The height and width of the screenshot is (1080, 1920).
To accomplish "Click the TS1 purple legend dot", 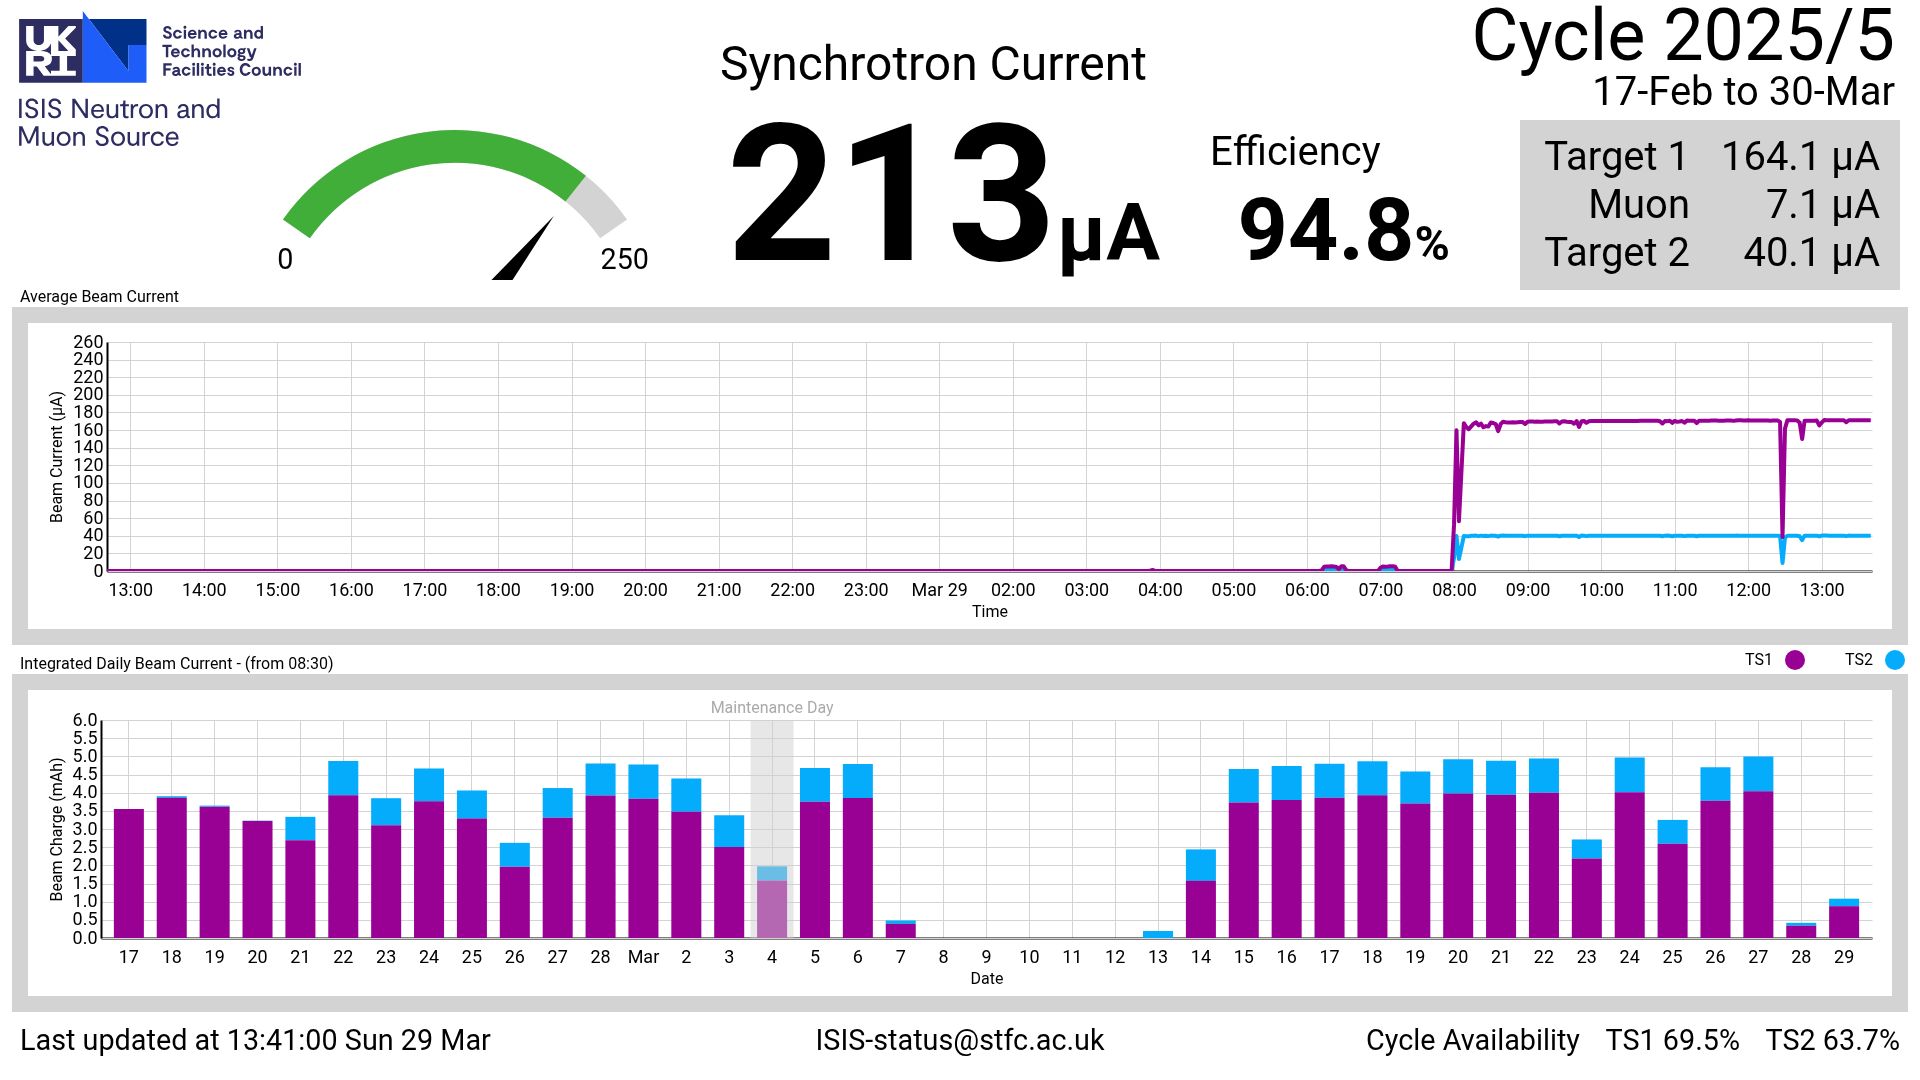I will (1795, 660).
